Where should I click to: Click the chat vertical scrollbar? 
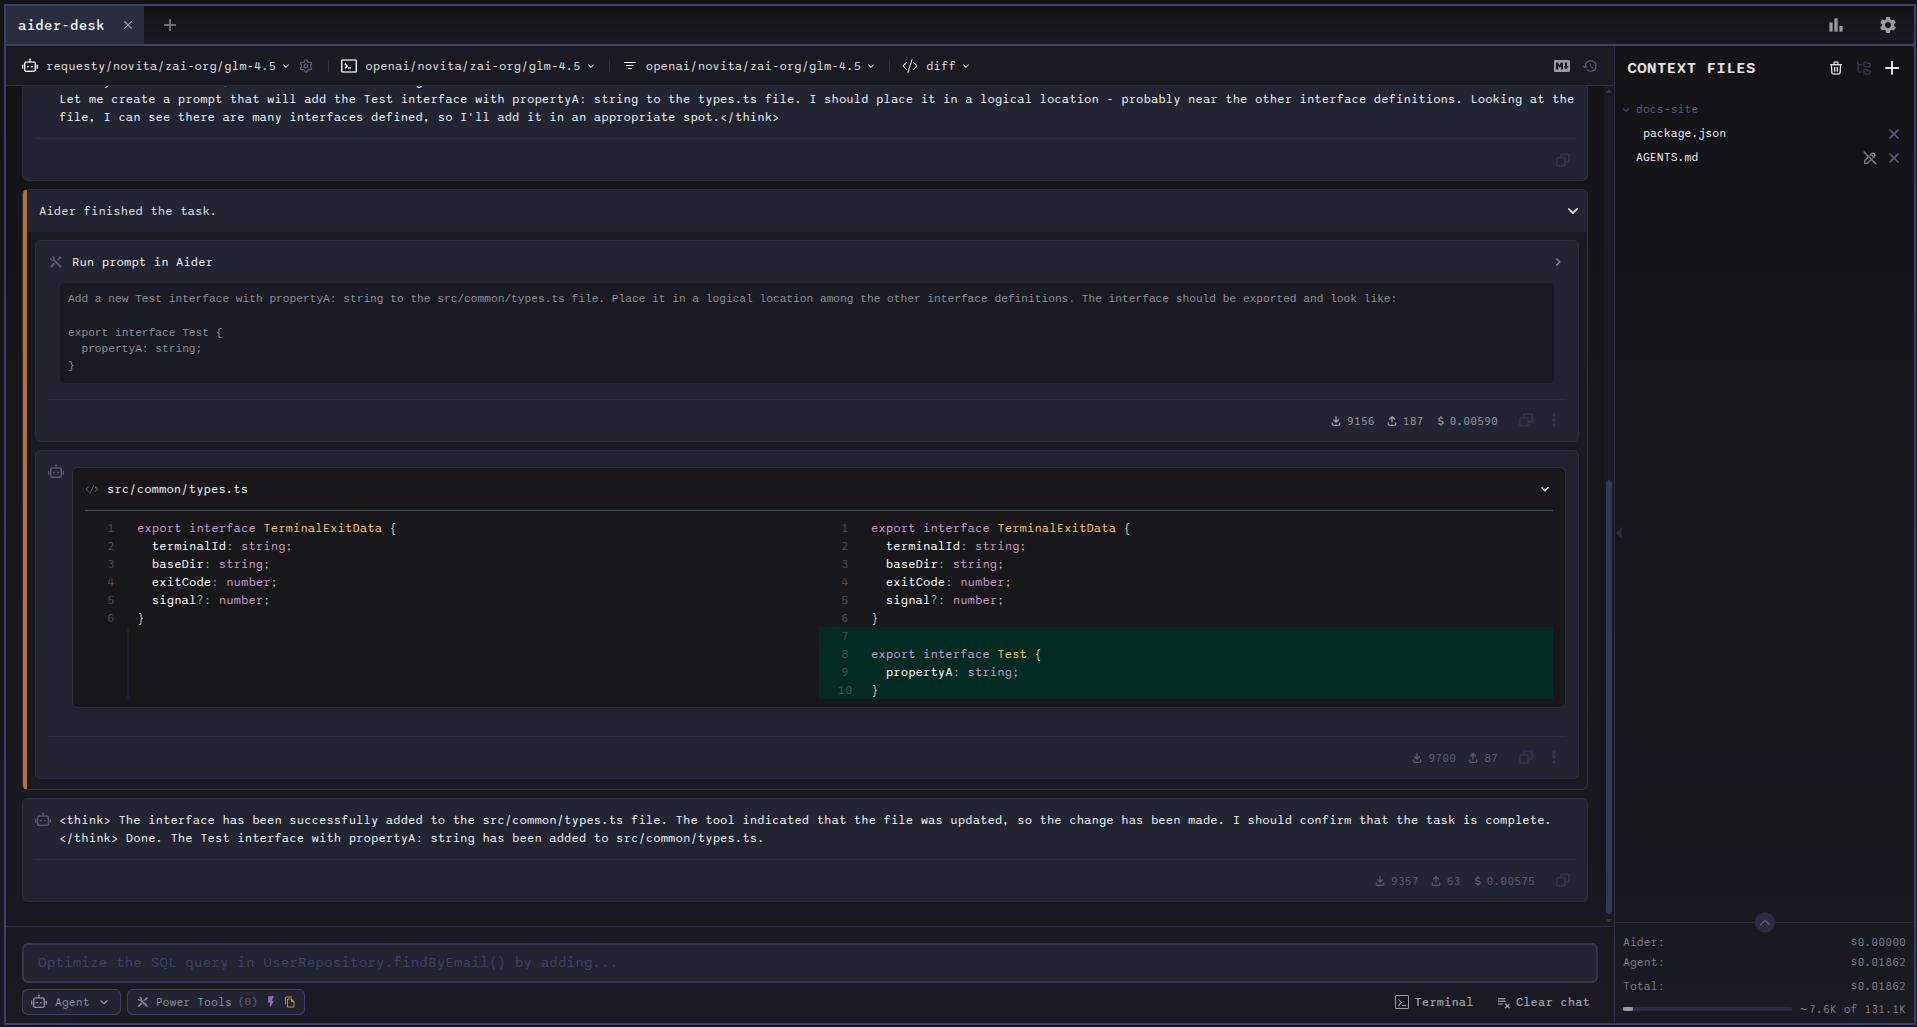click(1608, 697)
